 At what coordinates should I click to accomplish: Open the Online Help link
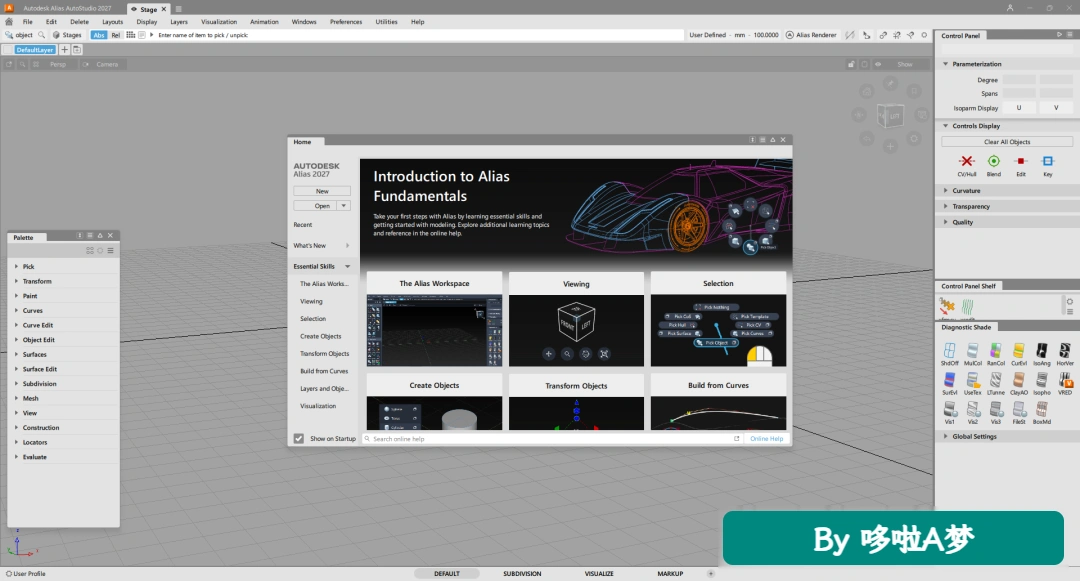coord(767,439)
